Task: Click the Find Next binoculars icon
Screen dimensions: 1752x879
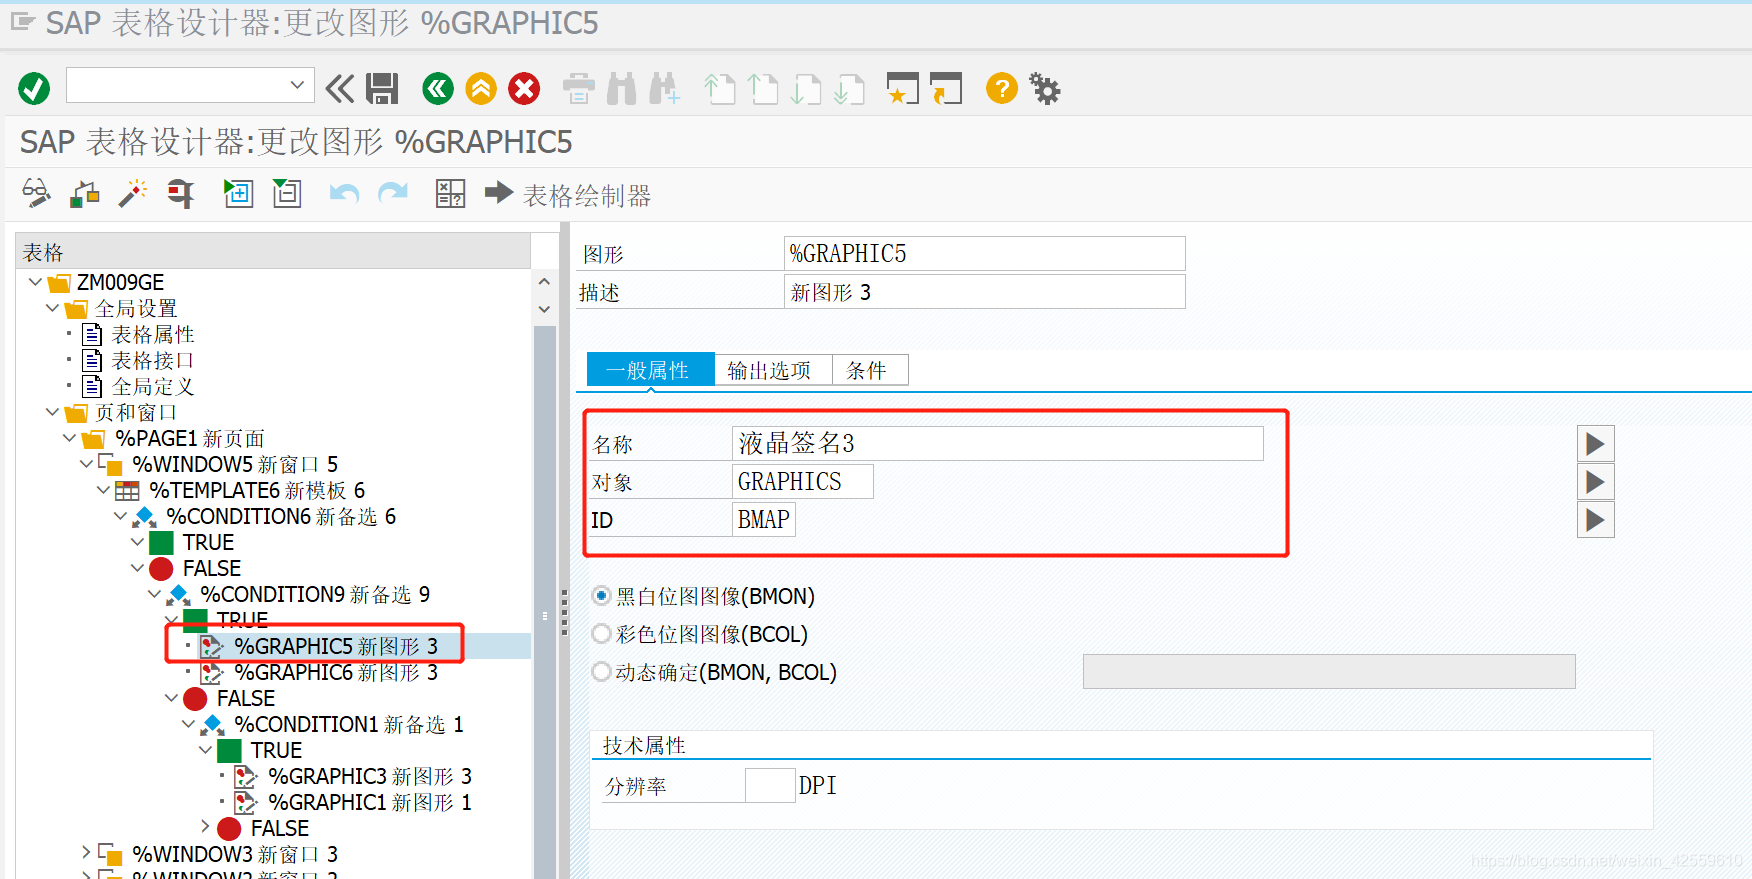Action: click(664, 88)
